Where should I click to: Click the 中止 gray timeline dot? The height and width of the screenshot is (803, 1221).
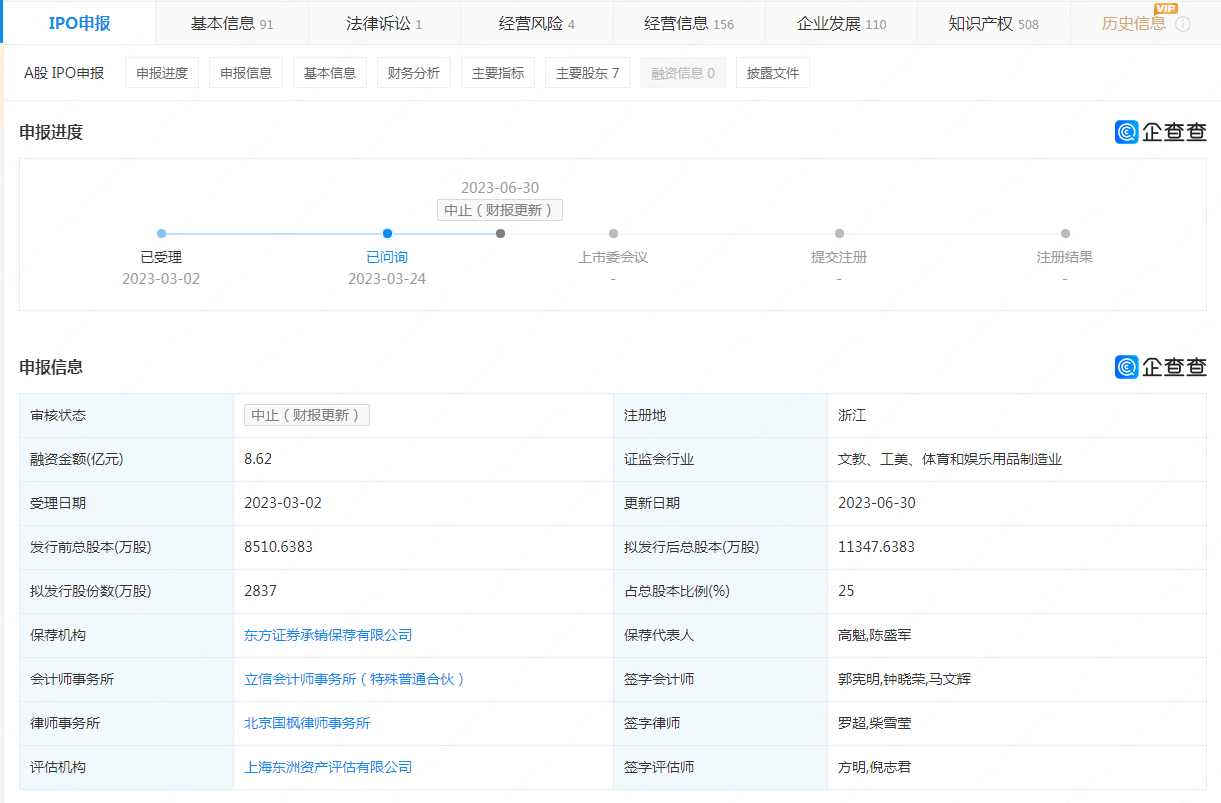(500, 234)
